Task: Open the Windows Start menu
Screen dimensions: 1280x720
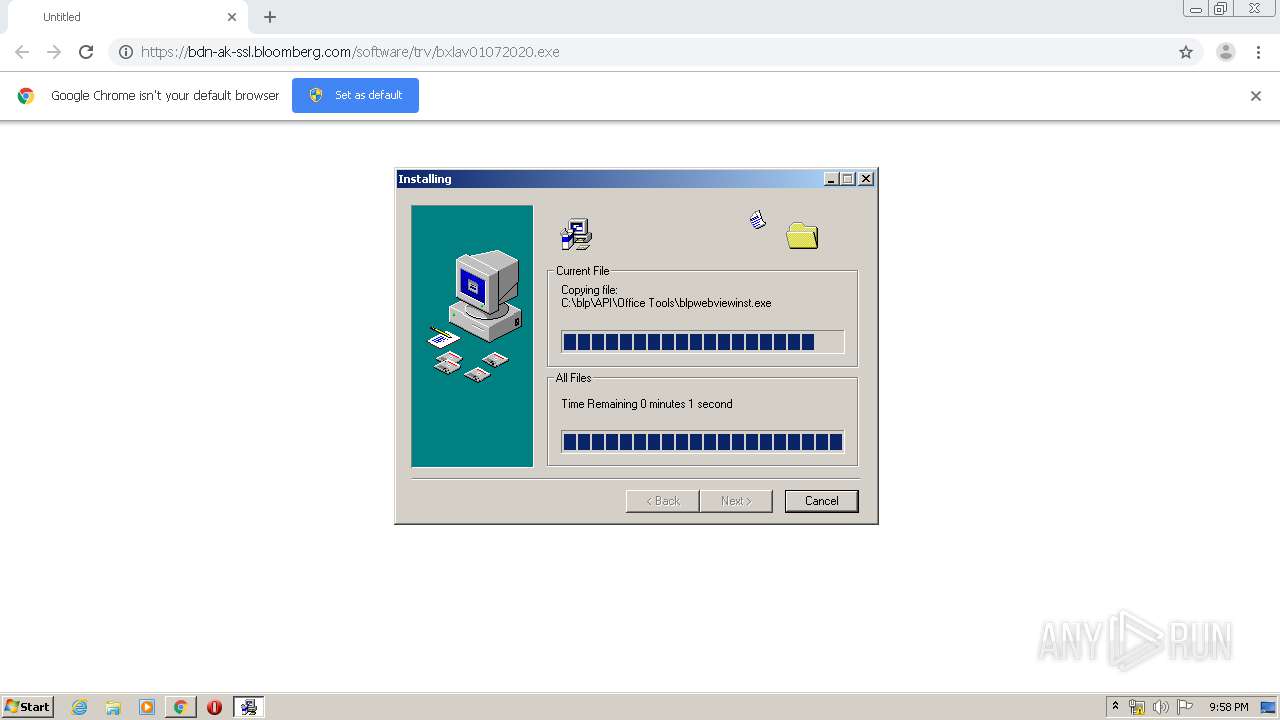Action: [x=28, y=707]
